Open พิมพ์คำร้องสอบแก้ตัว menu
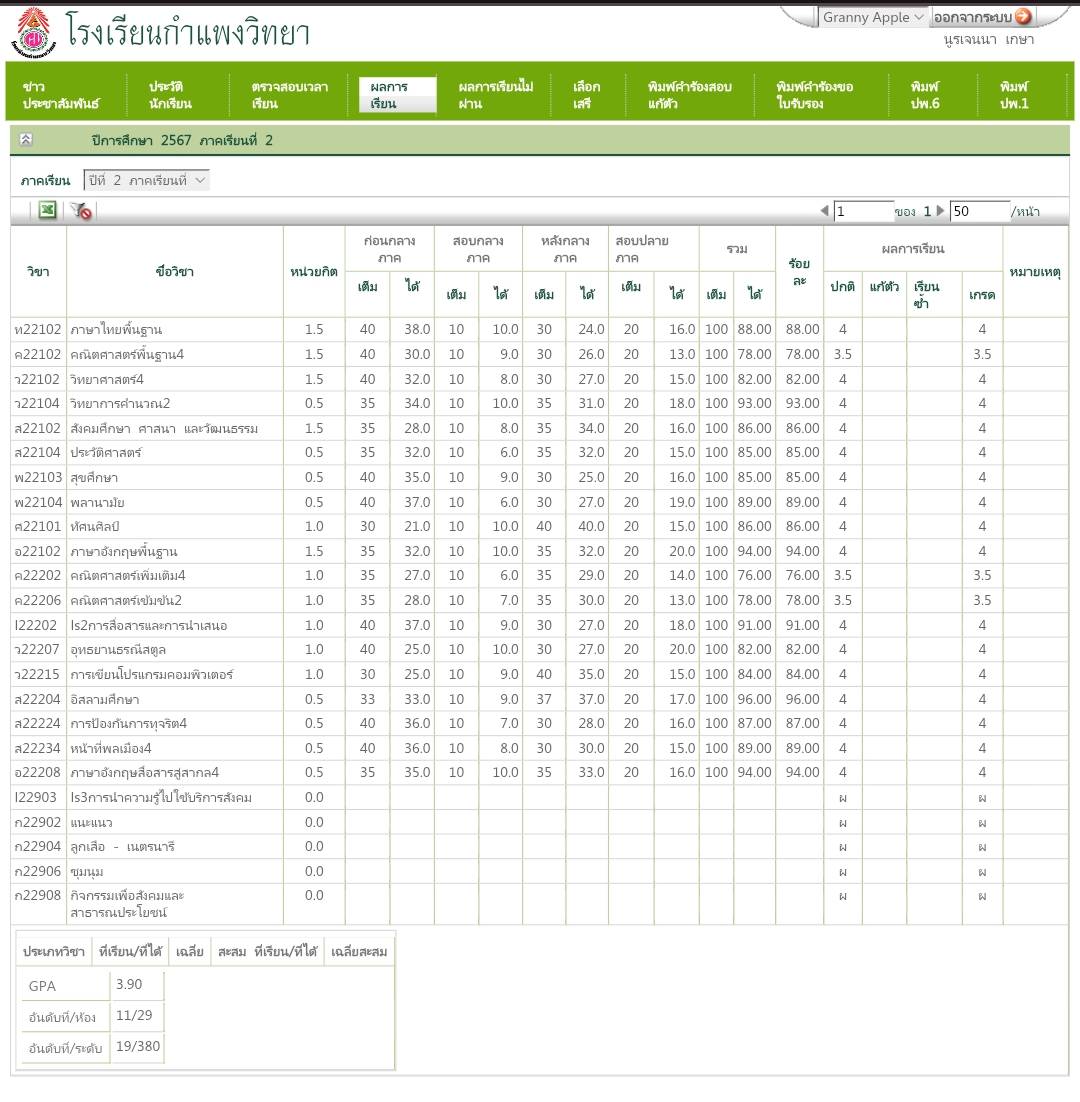 (689, 95)
